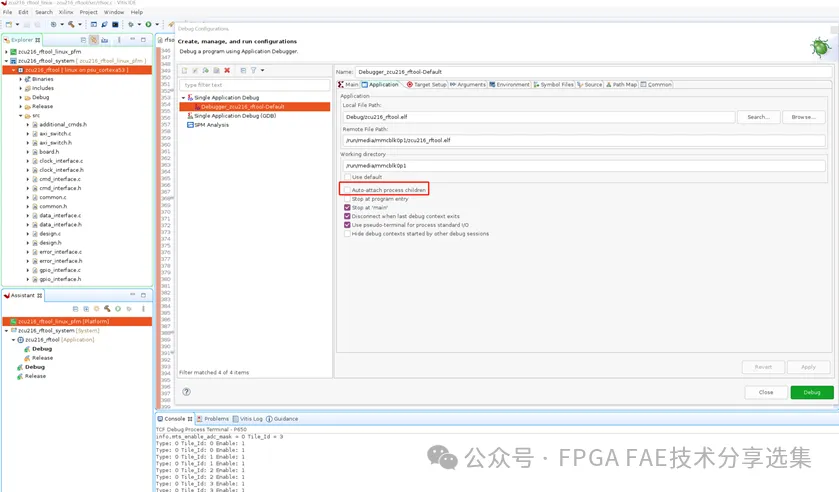Select Single Application Debug (GDB) in the tree

click(231, 116)
